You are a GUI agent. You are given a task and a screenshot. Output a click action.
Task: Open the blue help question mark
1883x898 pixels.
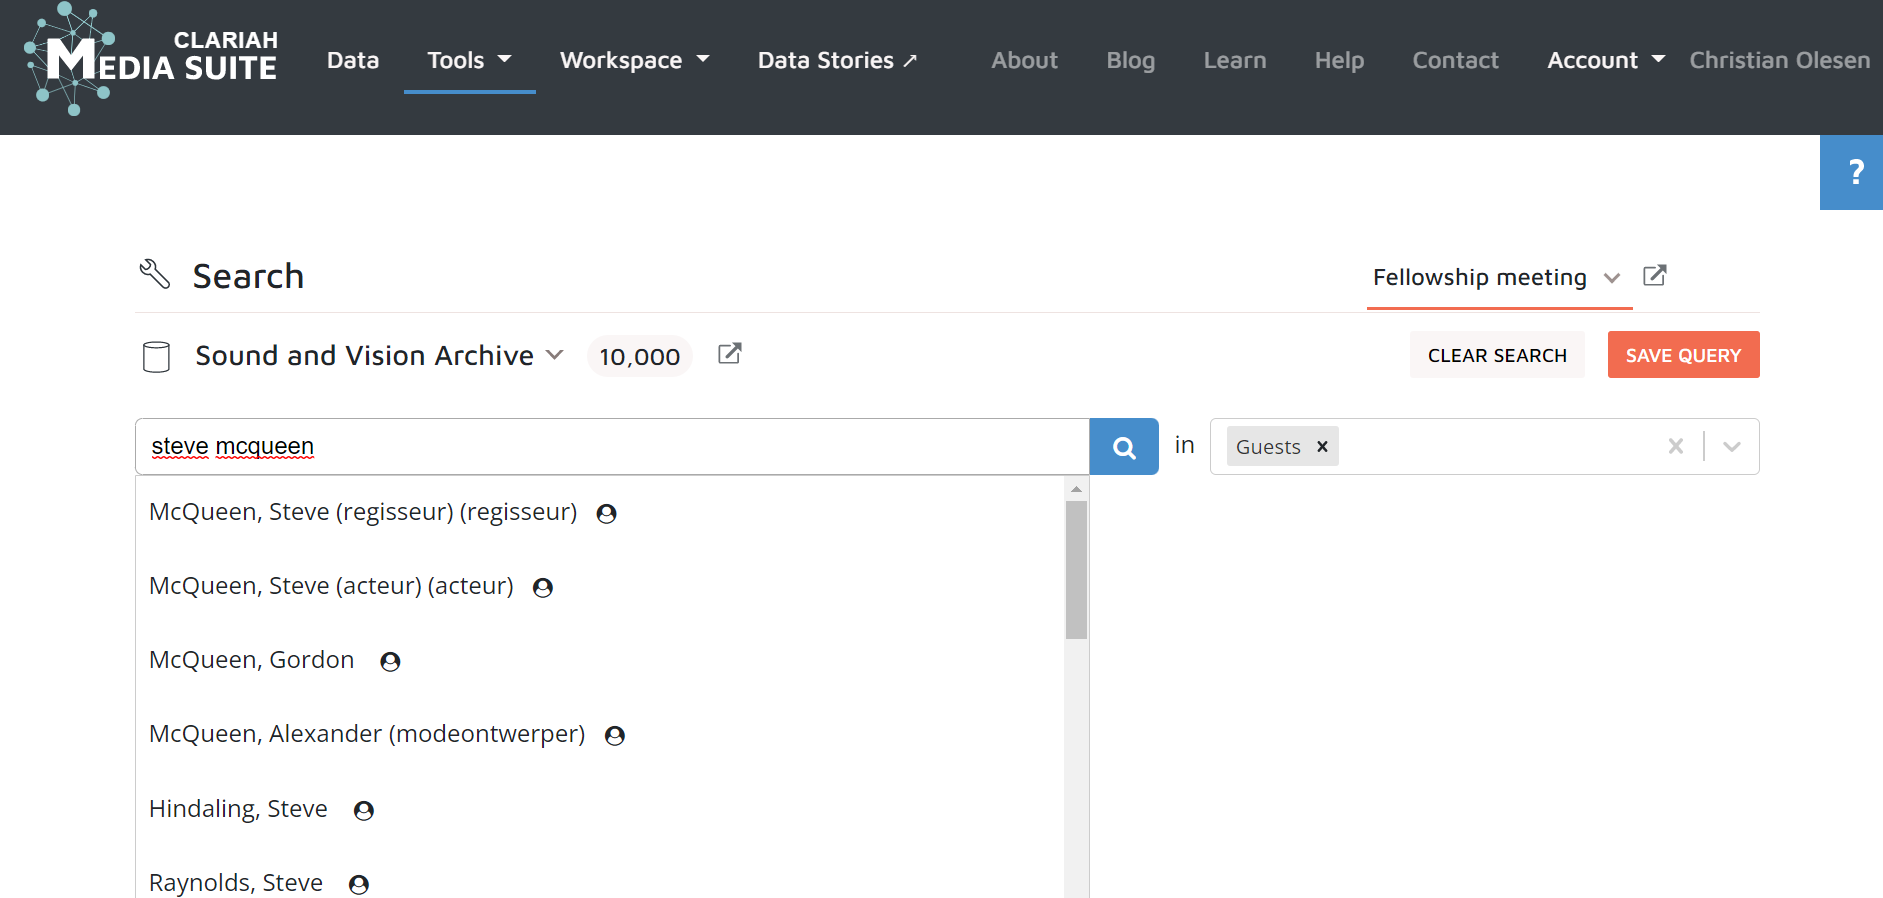(x=1853, y=172)
